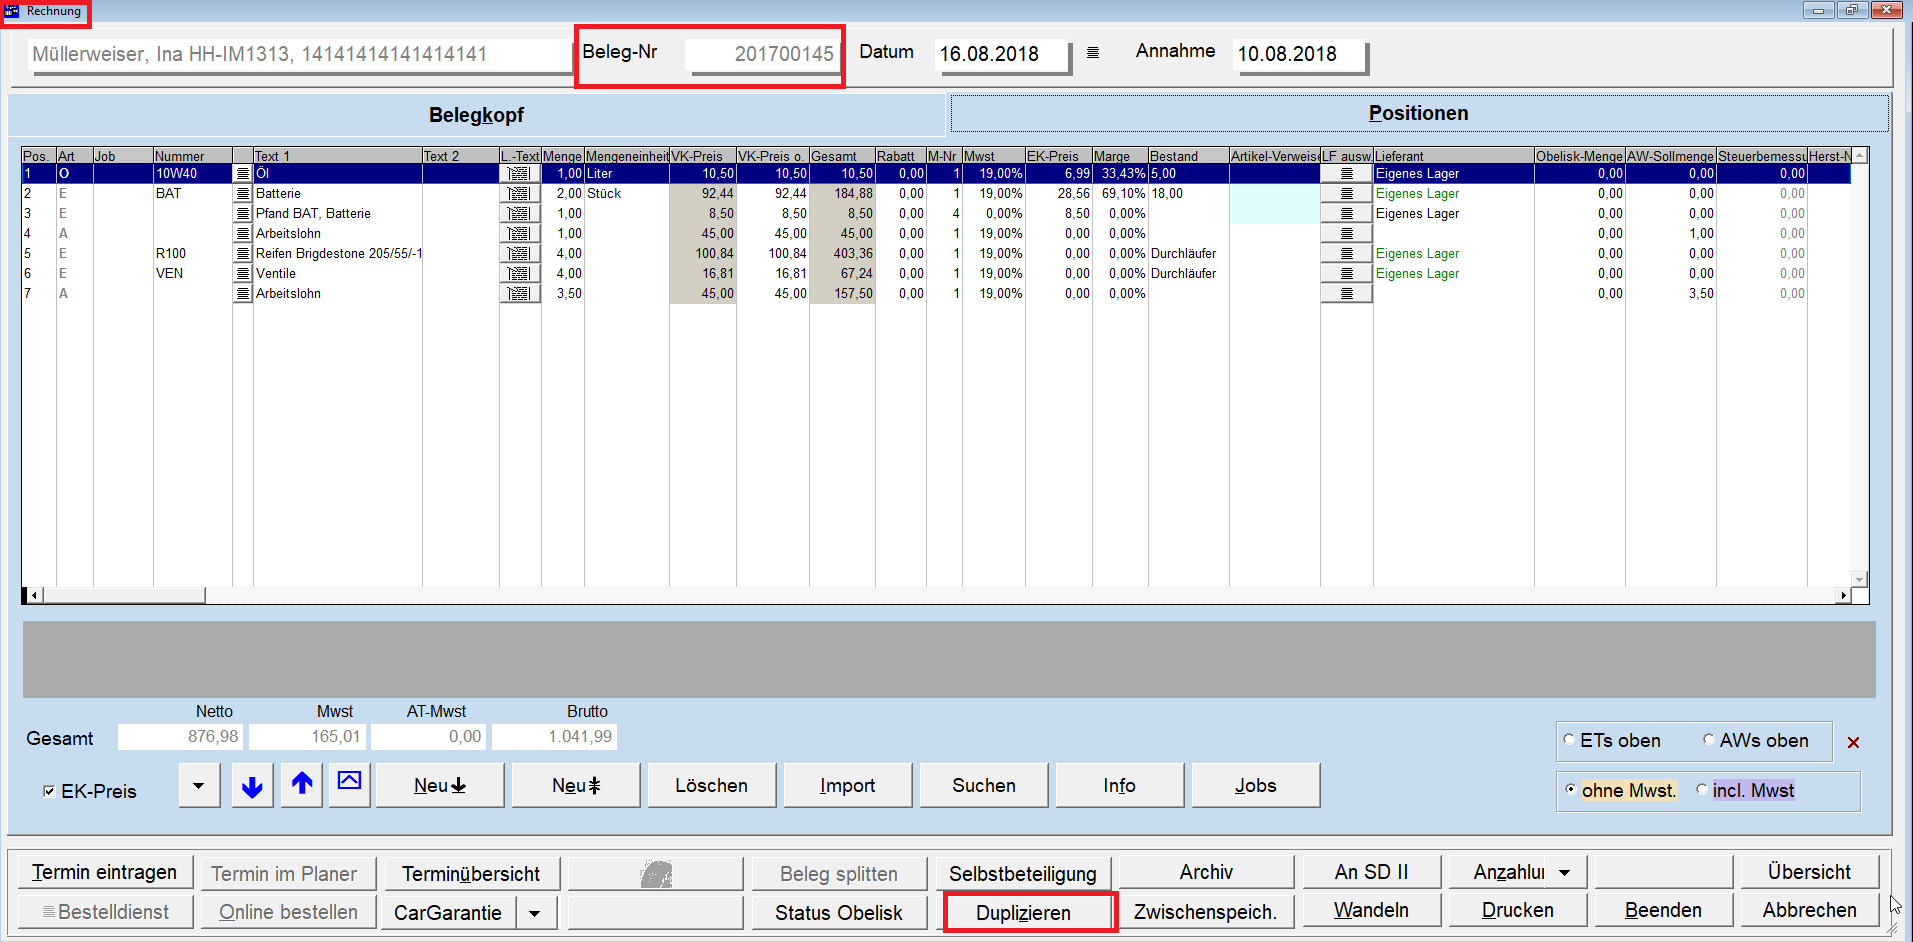Open dropdown next to EK-Preis
Screen dimensions: 1913x942
point(199,785)
